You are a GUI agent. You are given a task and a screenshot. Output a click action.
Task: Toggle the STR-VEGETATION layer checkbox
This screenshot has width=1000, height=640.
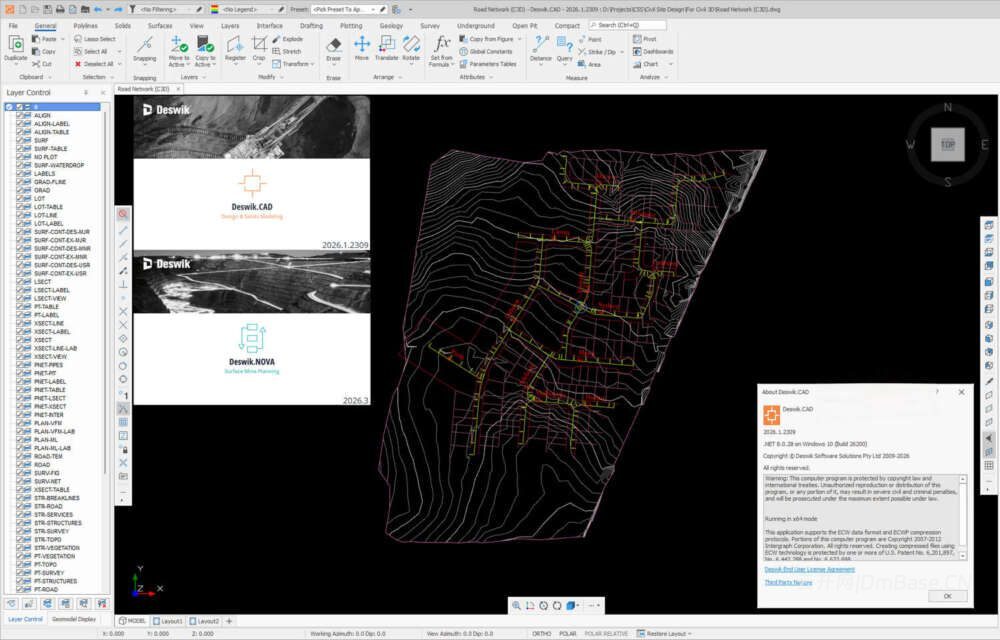(20, 548)
